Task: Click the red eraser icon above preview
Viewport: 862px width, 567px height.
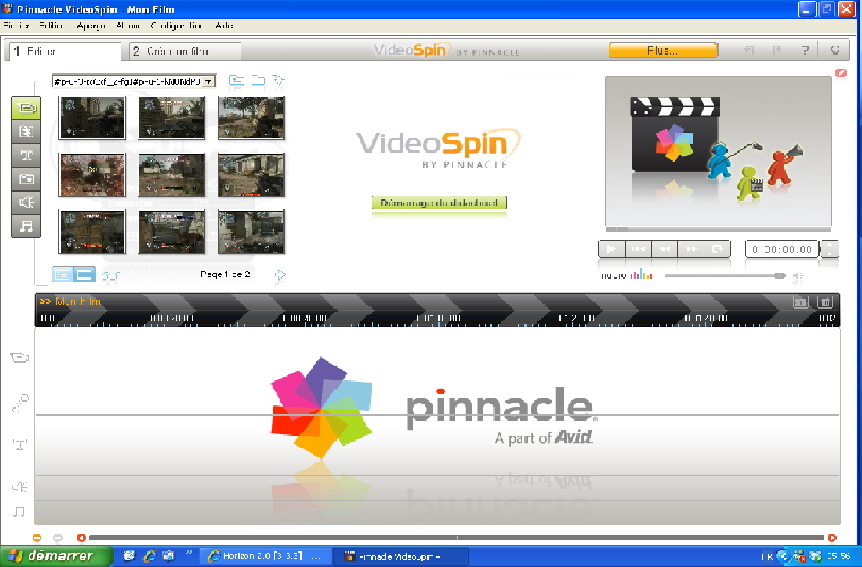Action: pyautogui.click(x=841, y=73)
